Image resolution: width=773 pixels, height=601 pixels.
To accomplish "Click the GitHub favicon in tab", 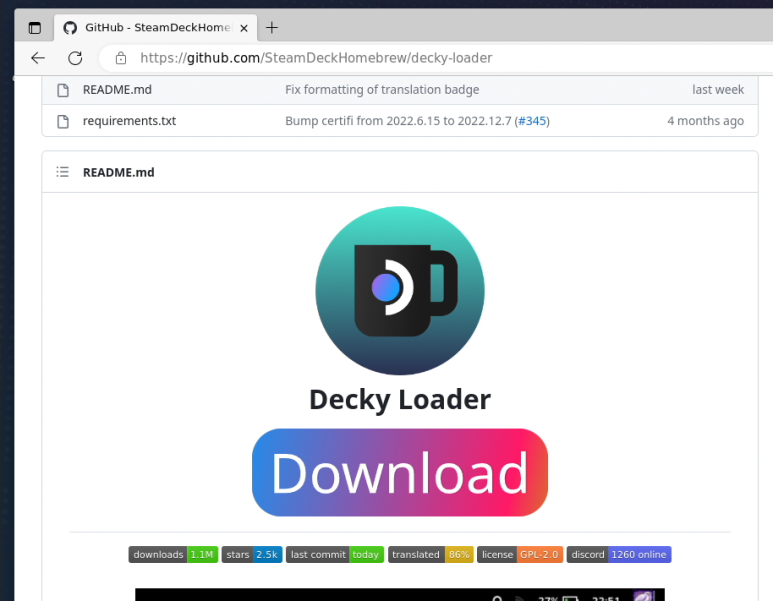I will pyautogui.click(x=70, y=28).
